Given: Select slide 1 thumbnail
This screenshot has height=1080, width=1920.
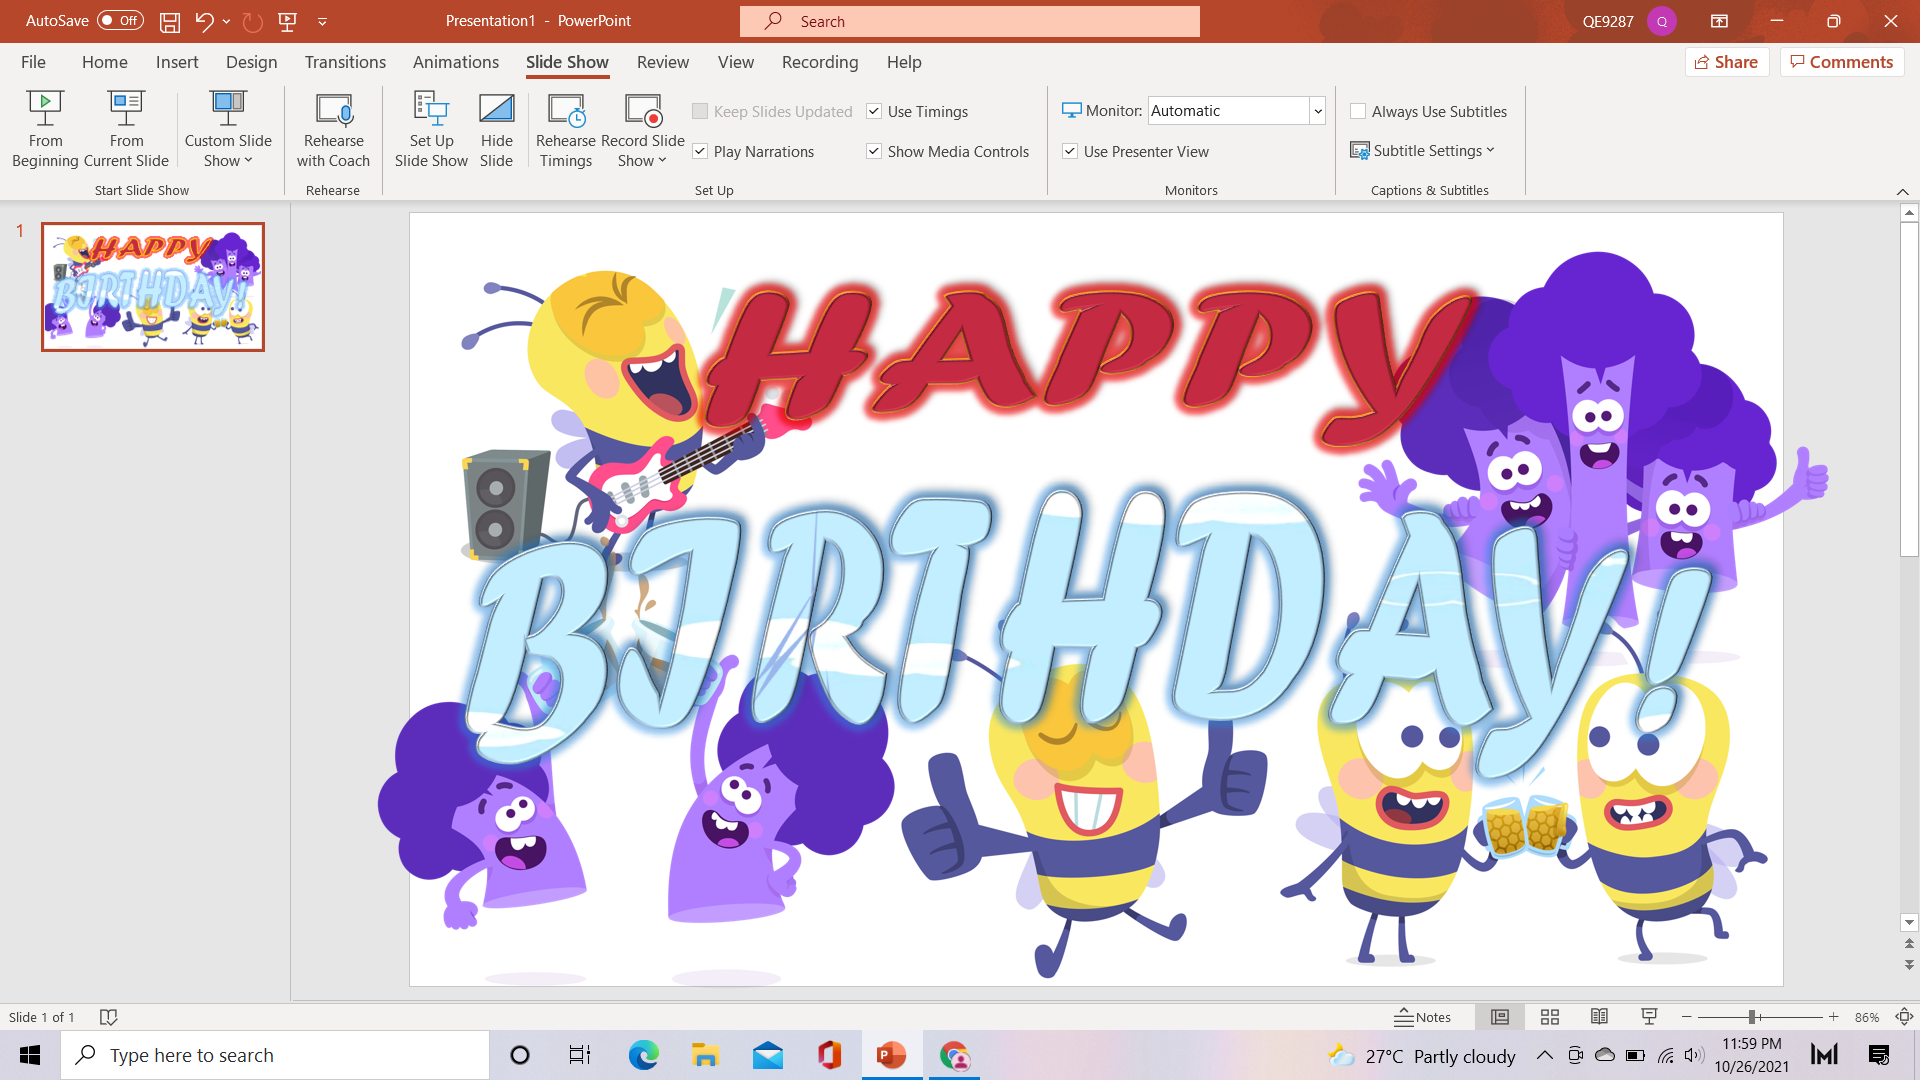Looking at the screenshot, I should click(x=153, y=287).
